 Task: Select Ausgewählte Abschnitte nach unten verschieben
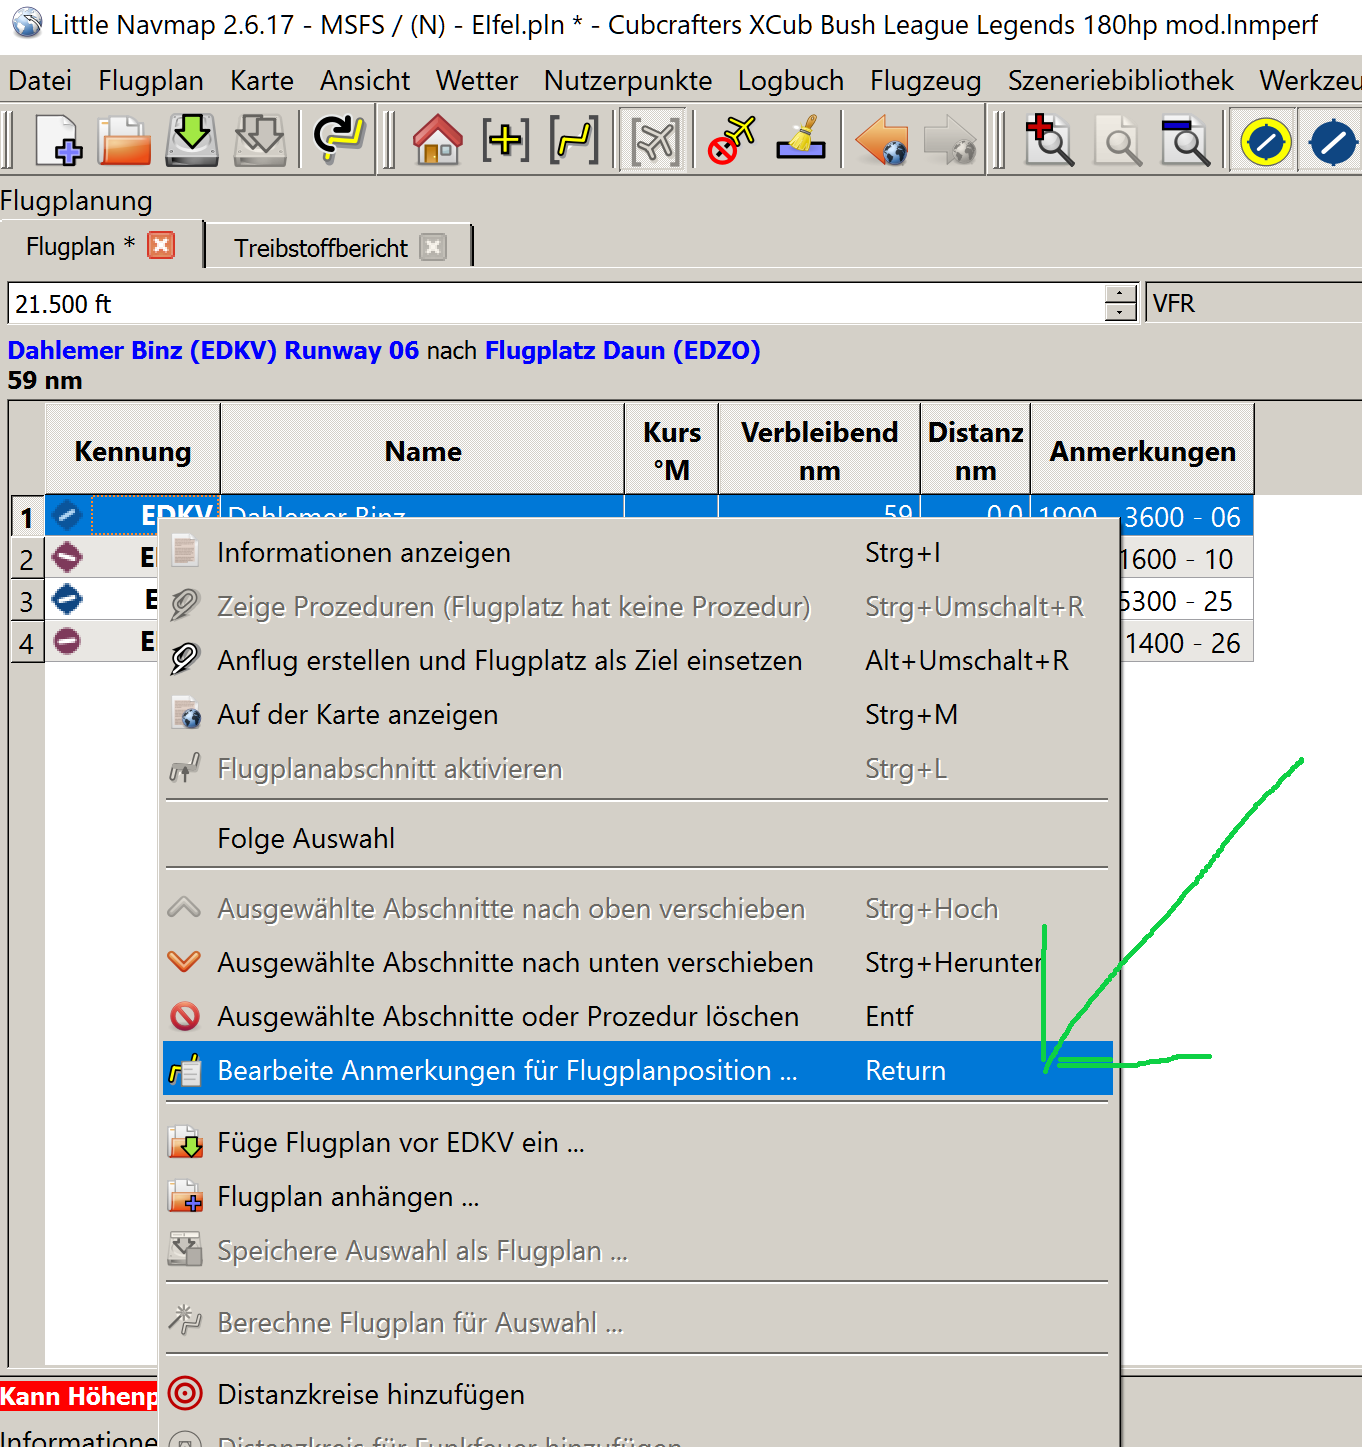tap(638, 962)
